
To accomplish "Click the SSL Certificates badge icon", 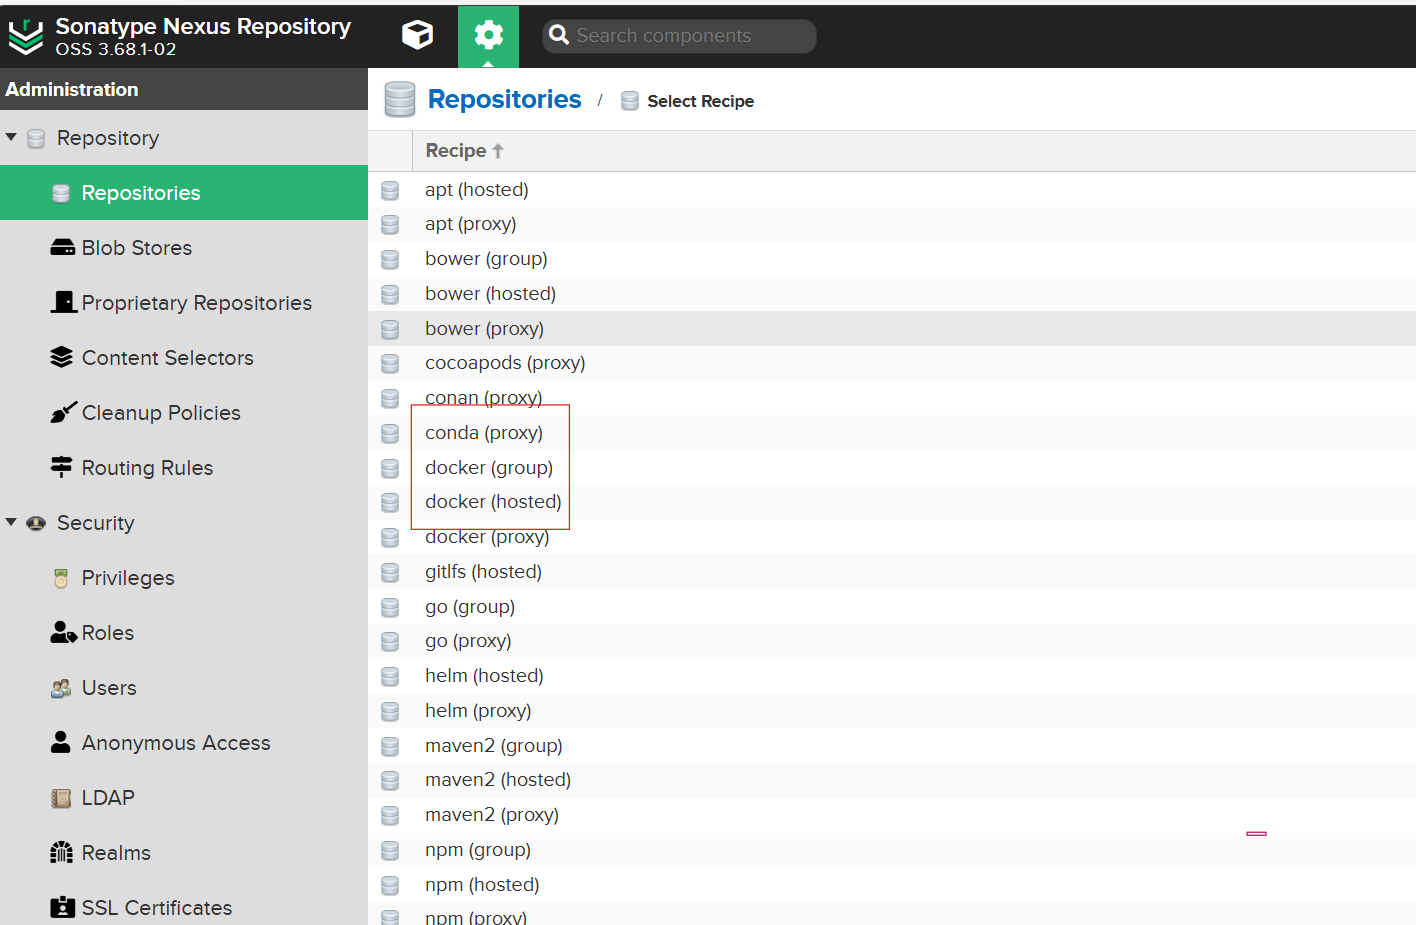I will [62, 907].
